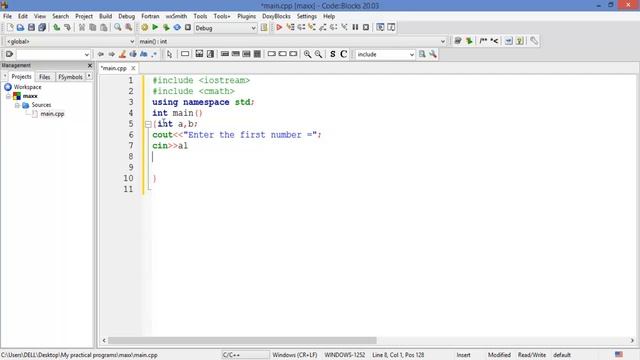Click the Zoom out icon

(x=318, y=54)
